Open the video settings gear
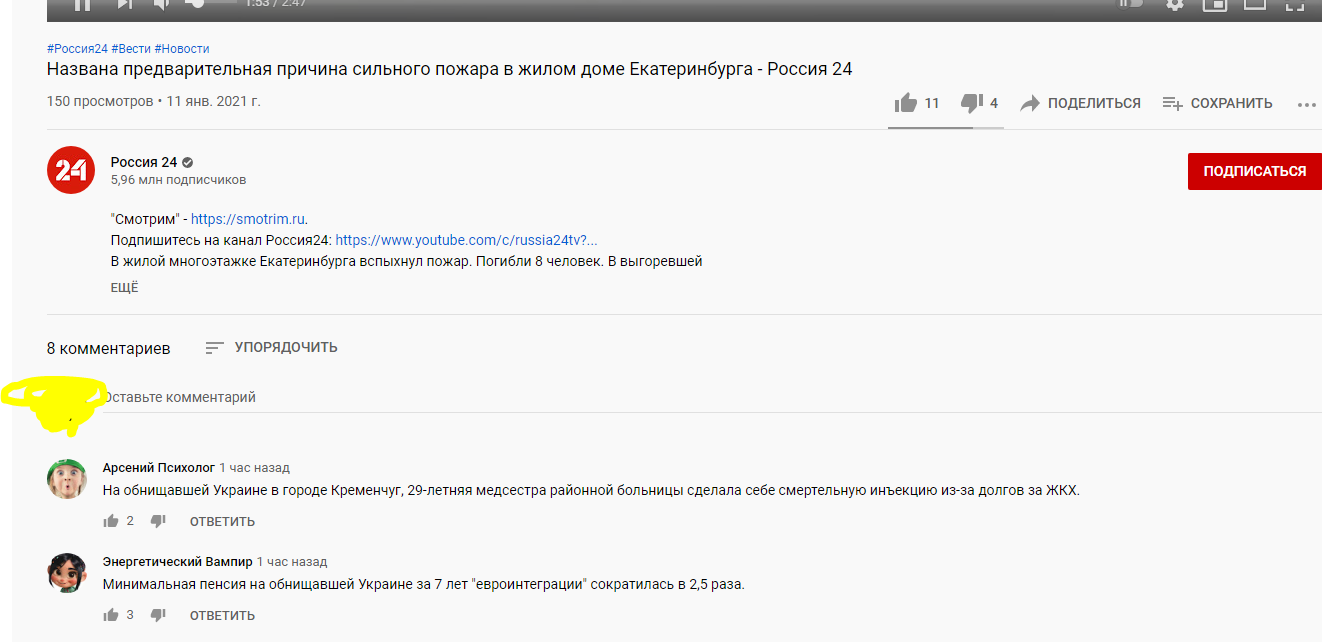Image resolution: width=1322 pixels, height=642 pixels. [x=1175, y=6]
